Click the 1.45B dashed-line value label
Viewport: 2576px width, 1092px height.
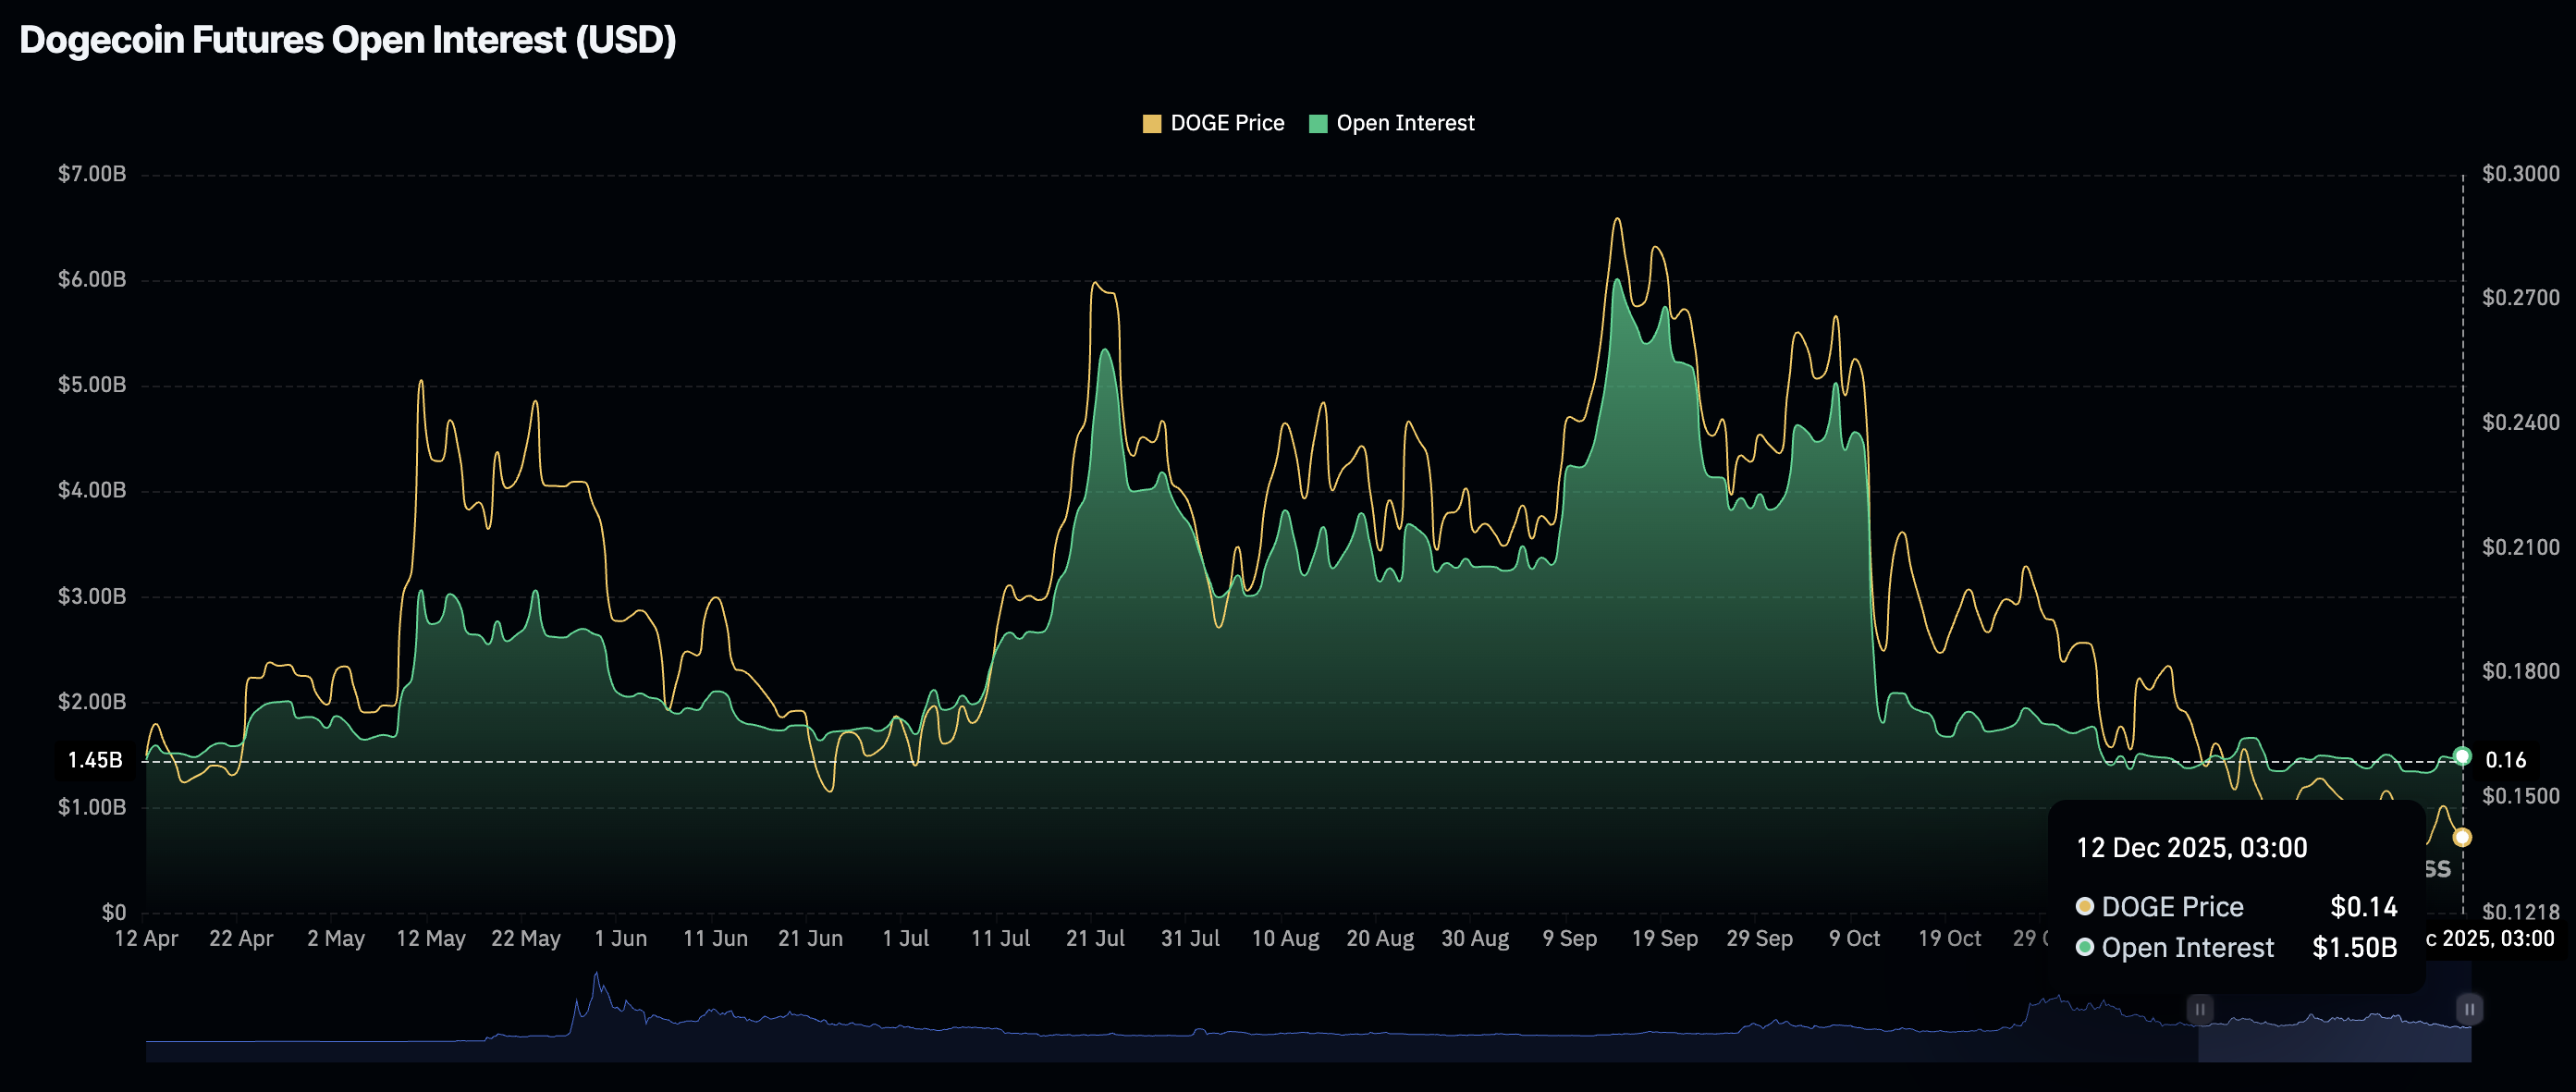pyautogui.click(x=95, y=760)
